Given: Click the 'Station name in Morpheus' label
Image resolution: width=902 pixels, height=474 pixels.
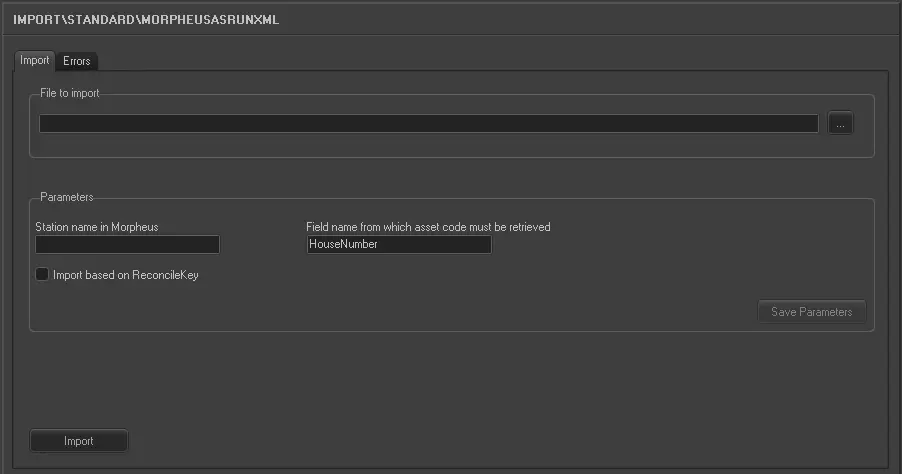Looking at the screenshot, I should click(x=97, y=227).
